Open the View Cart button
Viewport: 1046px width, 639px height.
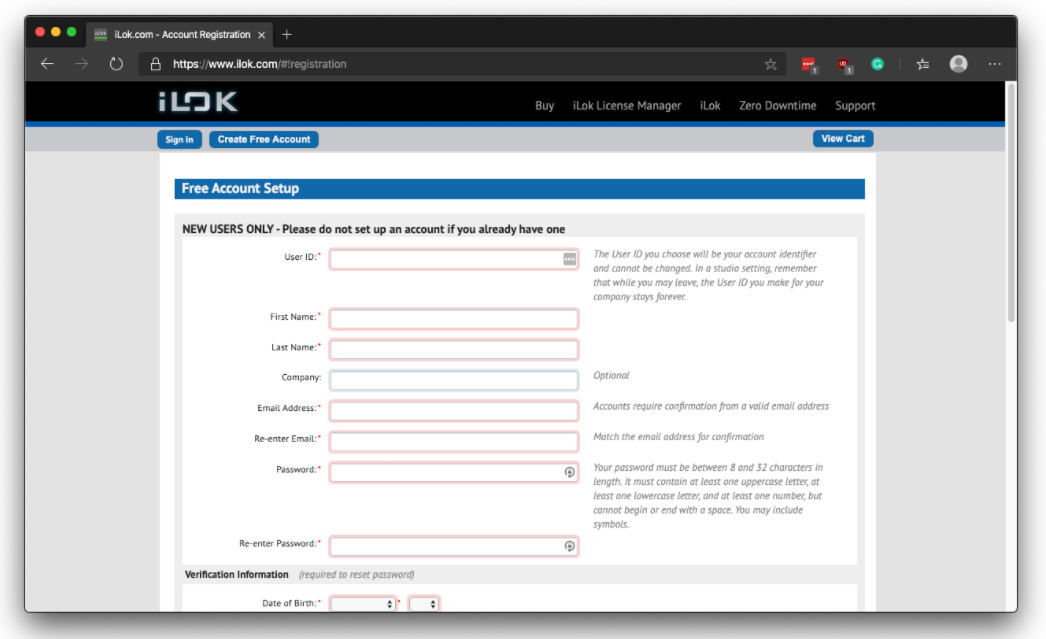point(842,139)
